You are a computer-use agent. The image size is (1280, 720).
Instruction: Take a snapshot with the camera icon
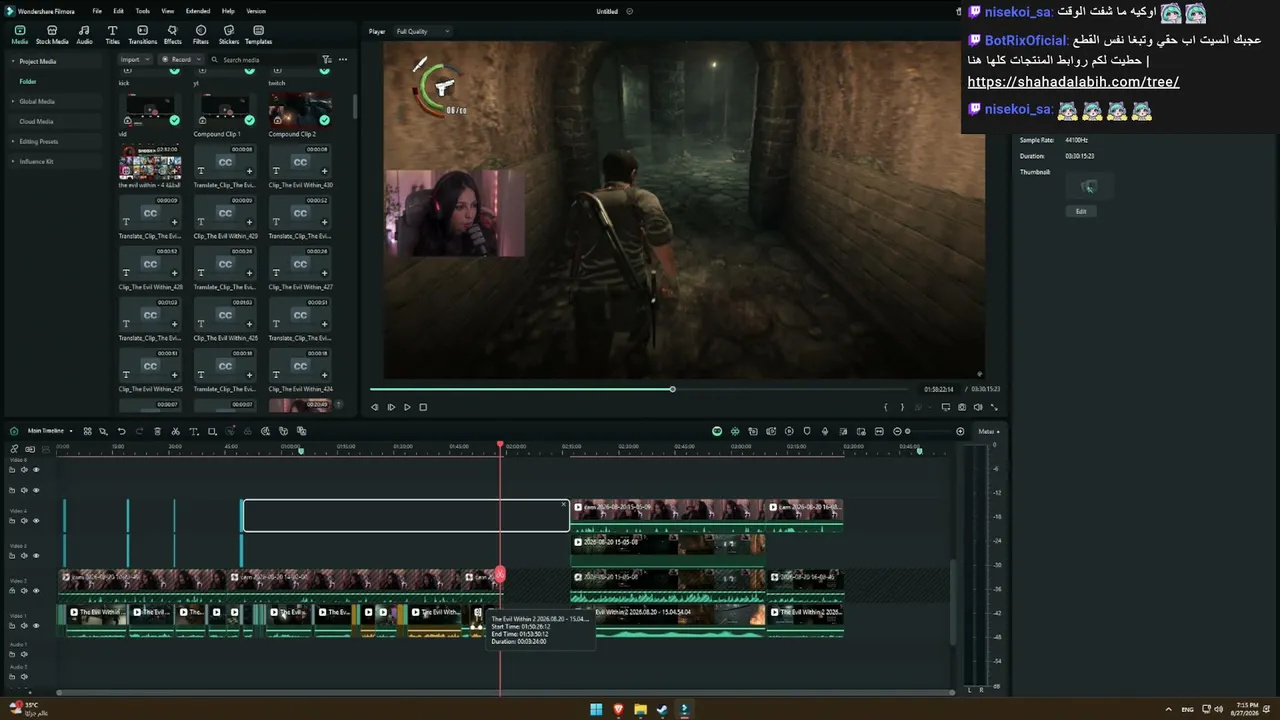pyautogui.click(x=962, y=407)
